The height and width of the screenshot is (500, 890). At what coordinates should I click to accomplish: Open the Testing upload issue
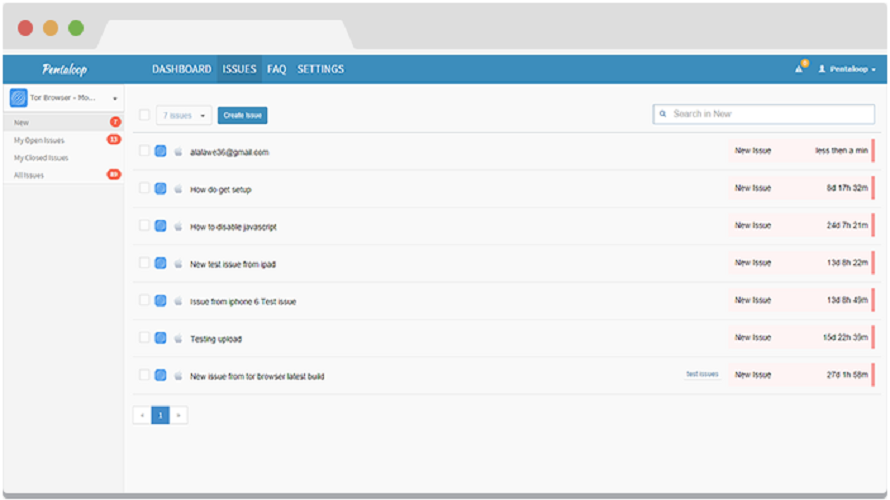[x=216, y=339]
